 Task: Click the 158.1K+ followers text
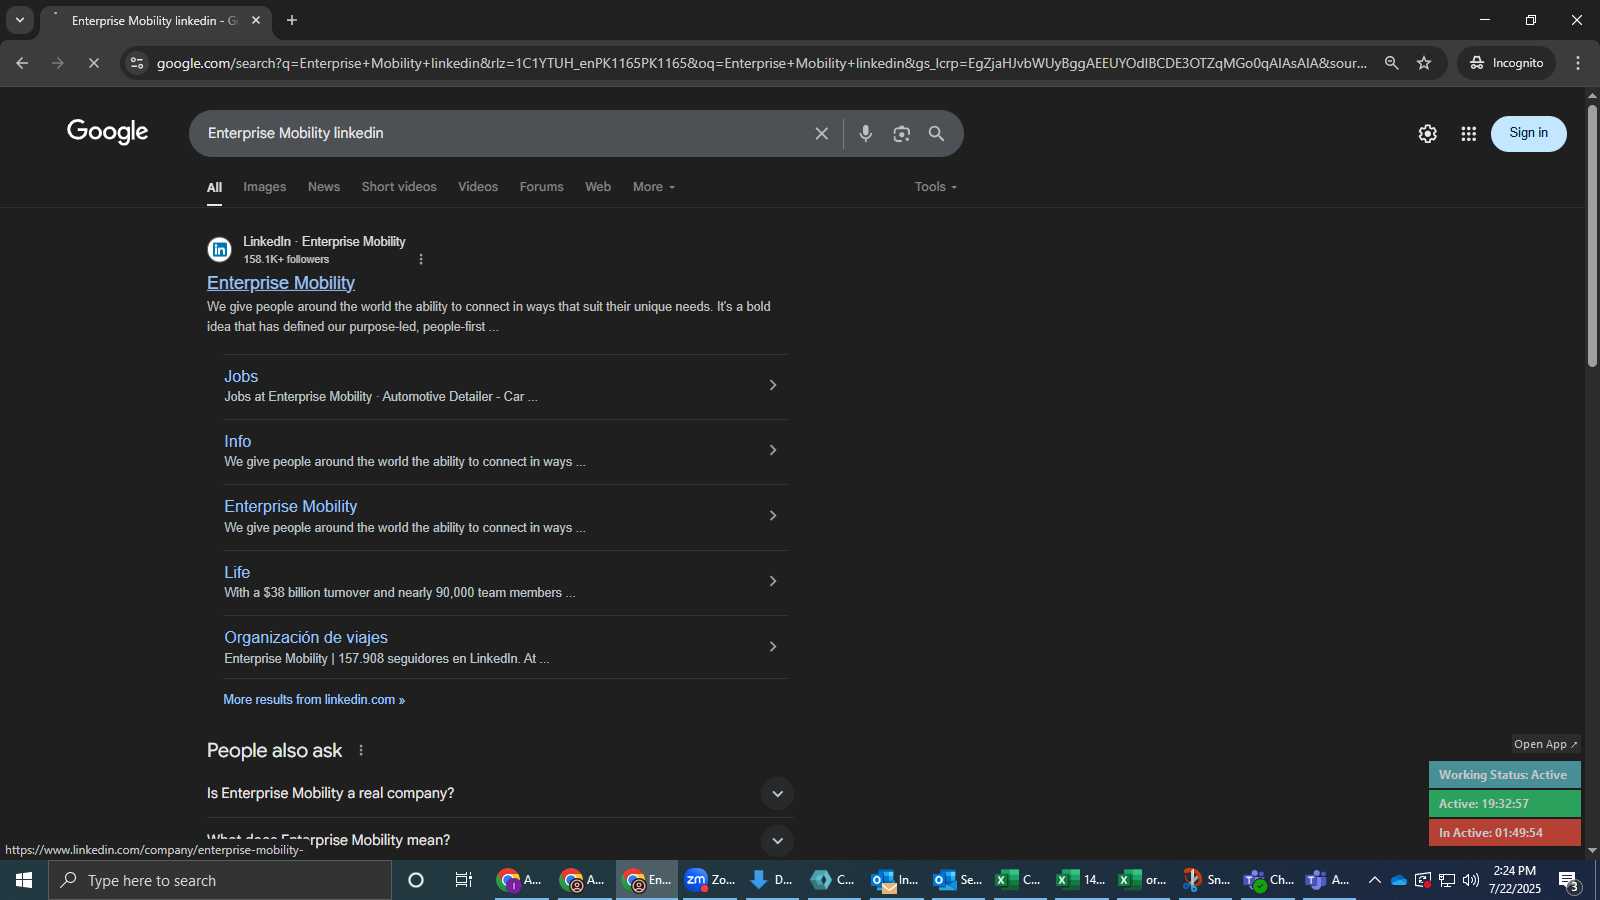pyautogui.click(x=286, y=259)
